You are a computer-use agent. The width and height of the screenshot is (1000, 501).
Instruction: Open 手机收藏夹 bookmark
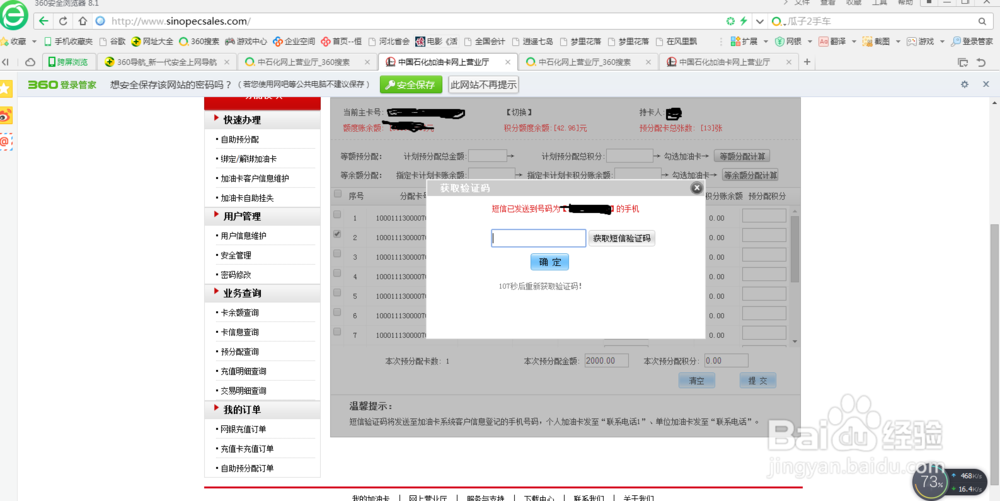(x=69, y=41)
